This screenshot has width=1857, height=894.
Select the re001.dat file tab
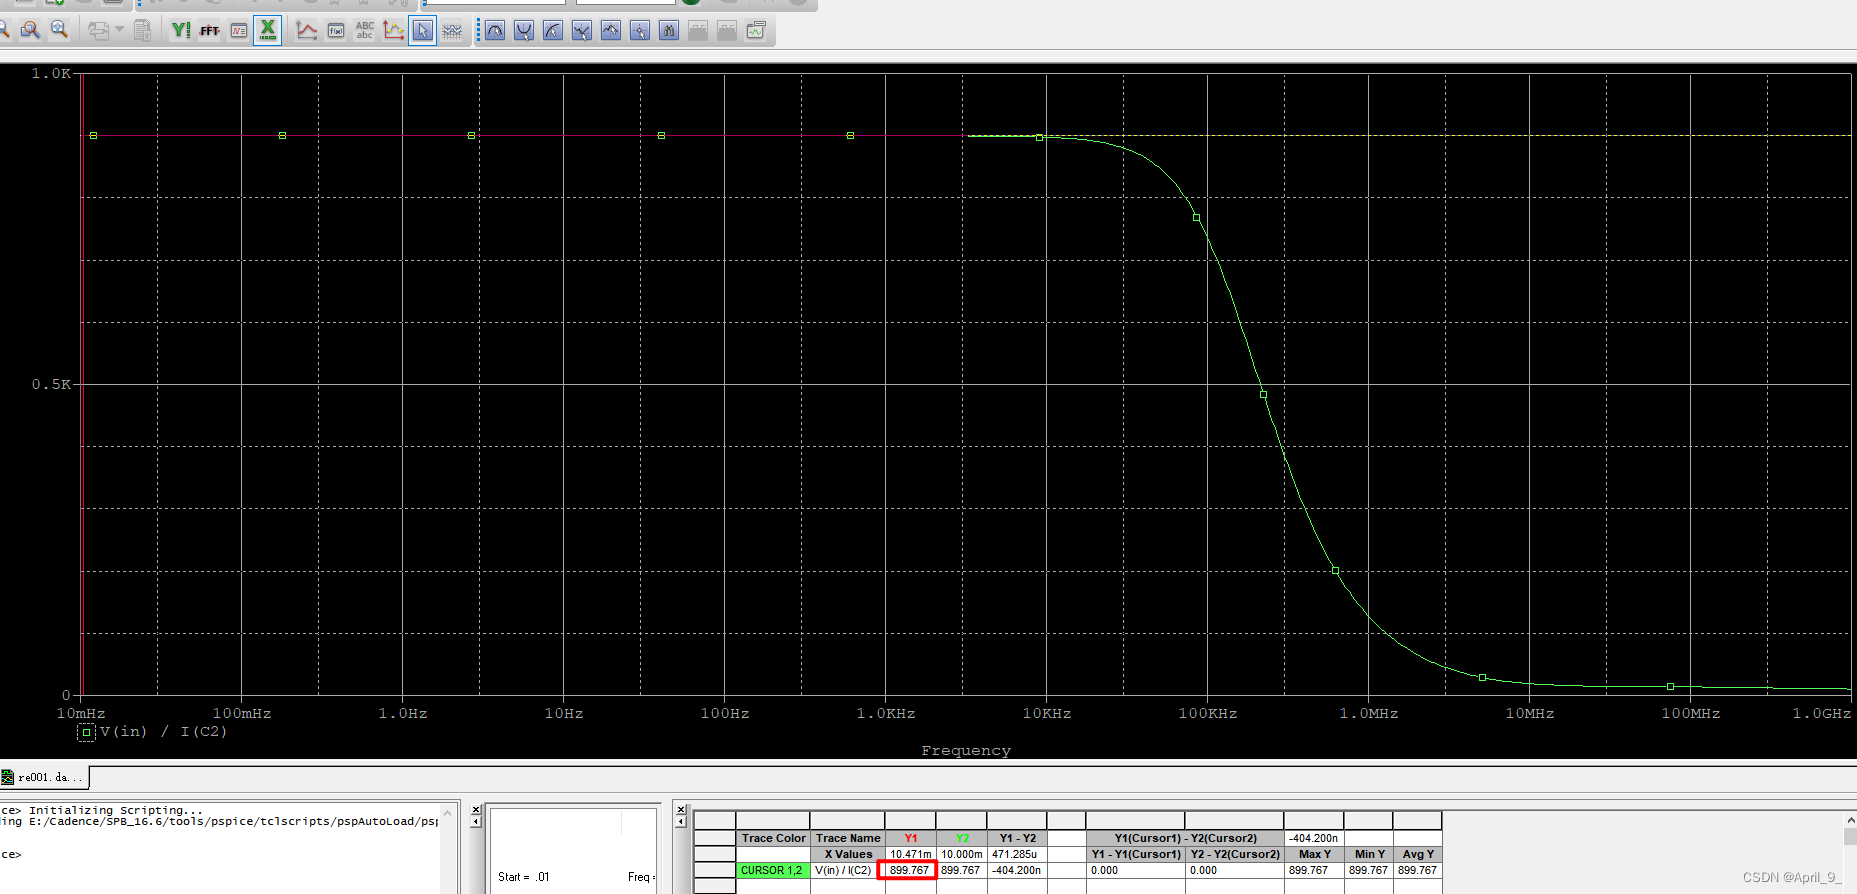[x=45, y=777]
